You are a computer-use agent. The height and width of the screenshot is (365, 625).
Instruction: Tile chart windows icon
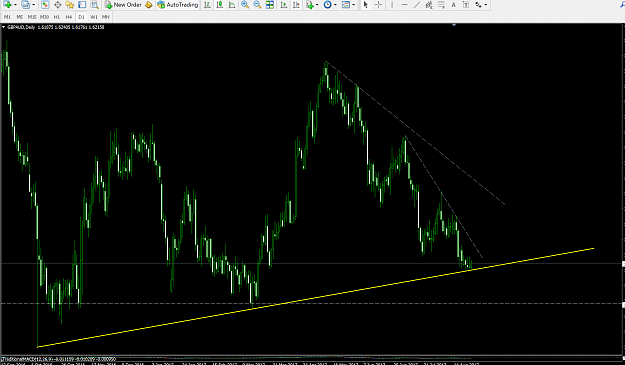(270, 4)
